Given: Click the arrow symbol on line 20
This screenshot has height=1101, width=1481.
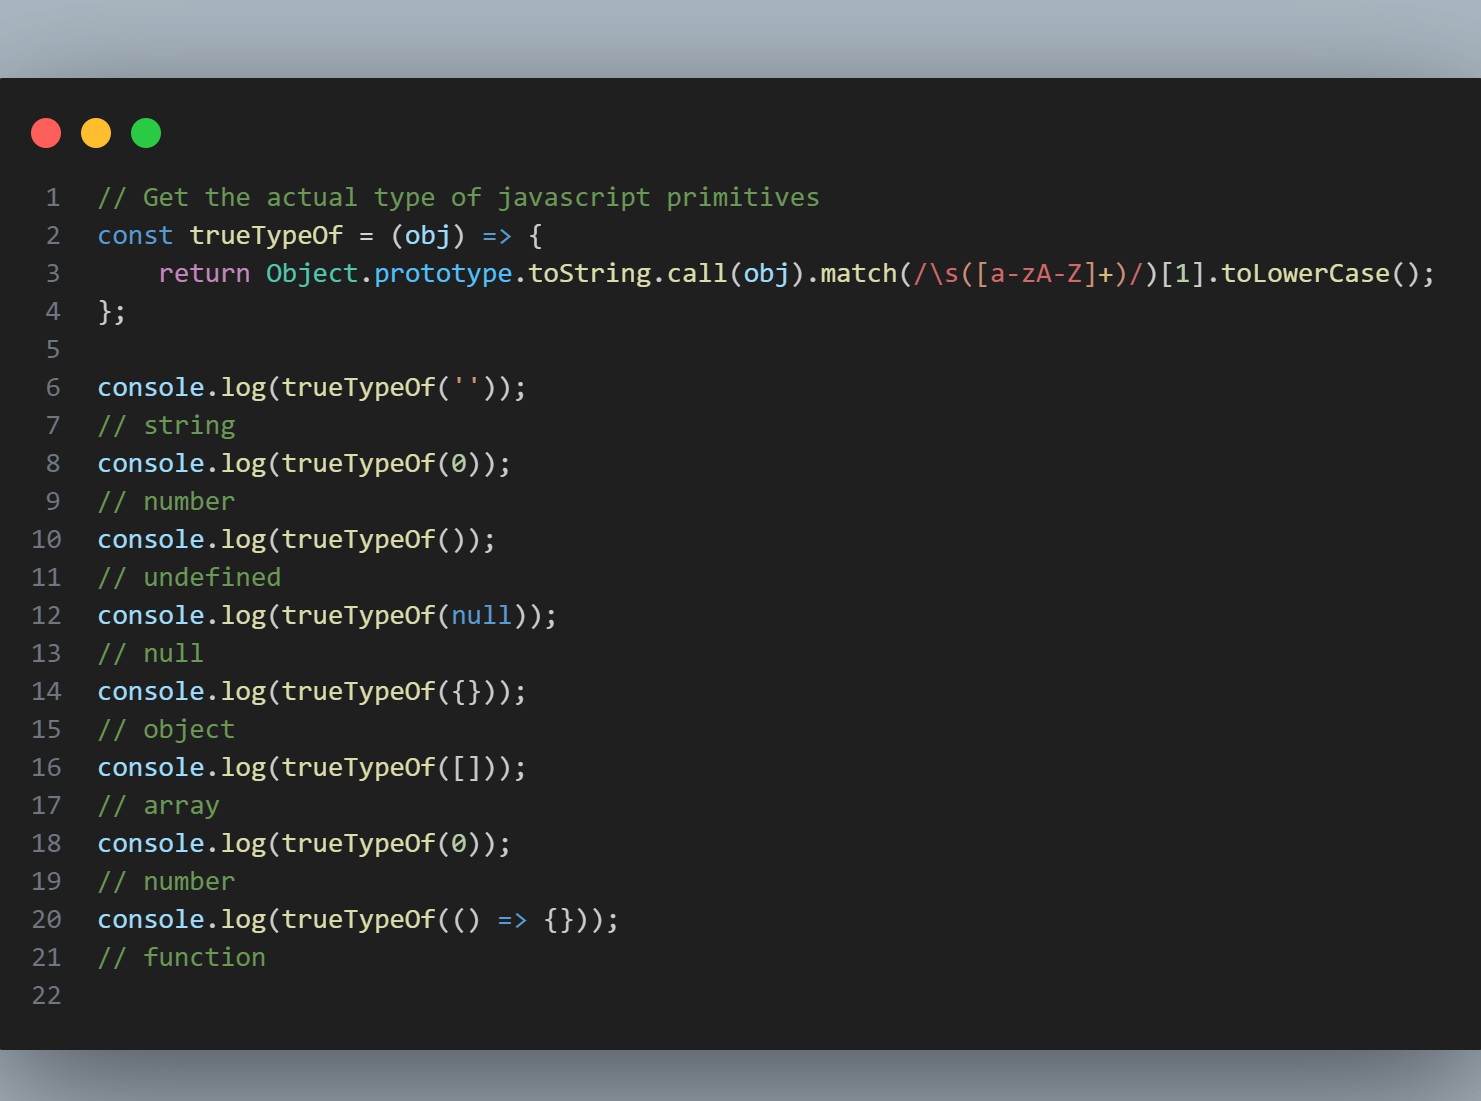Looking at the screenshot, I should [512, 920].
